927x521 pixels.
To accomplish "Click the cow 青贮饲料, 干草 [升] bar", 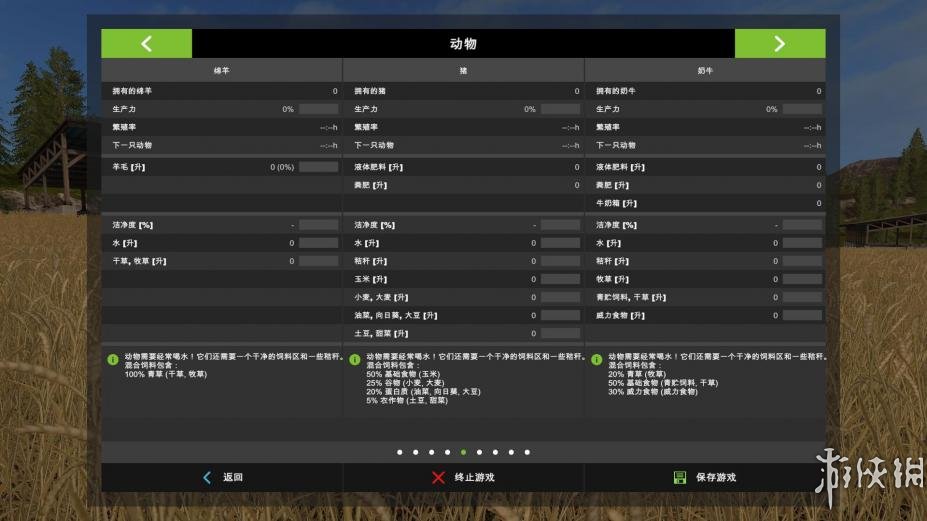I will 802,297.
